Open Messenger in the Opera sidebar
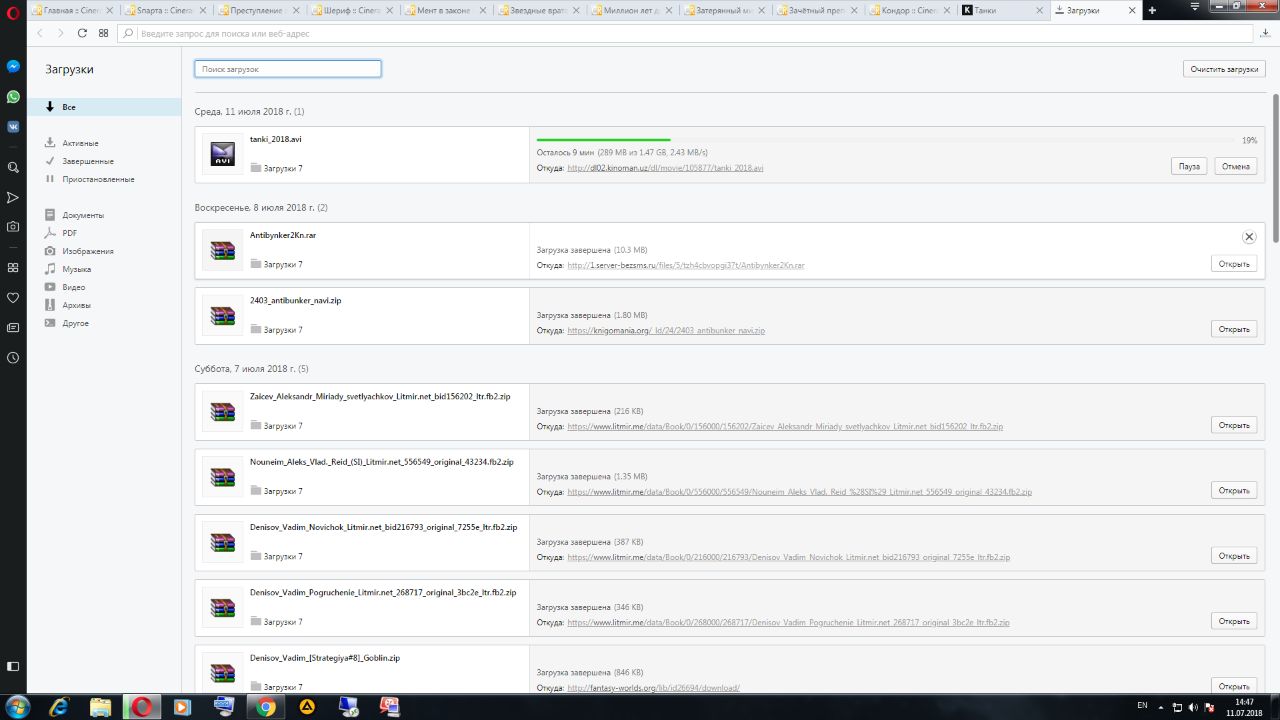This screenshot has height=720, width=1280. point(13,67)
